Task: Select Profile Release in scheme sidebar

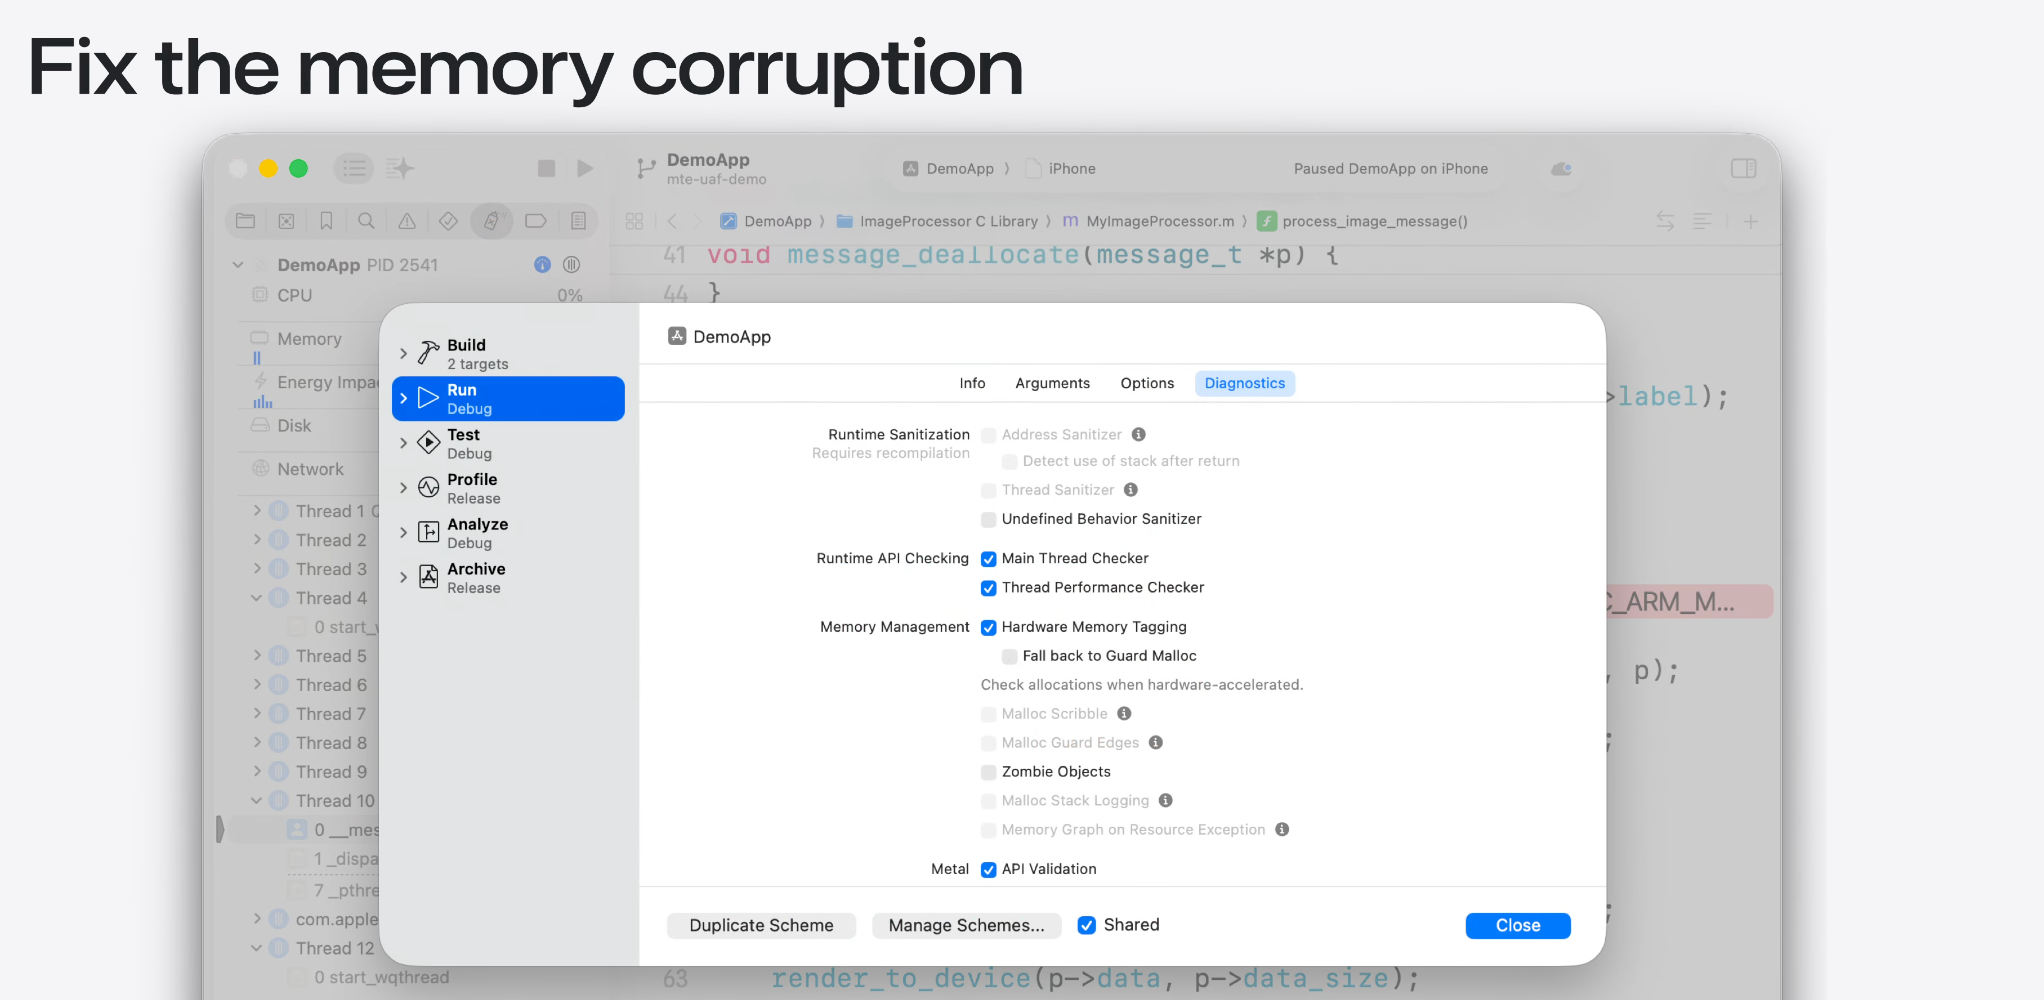Action: (x=508, y=488)
